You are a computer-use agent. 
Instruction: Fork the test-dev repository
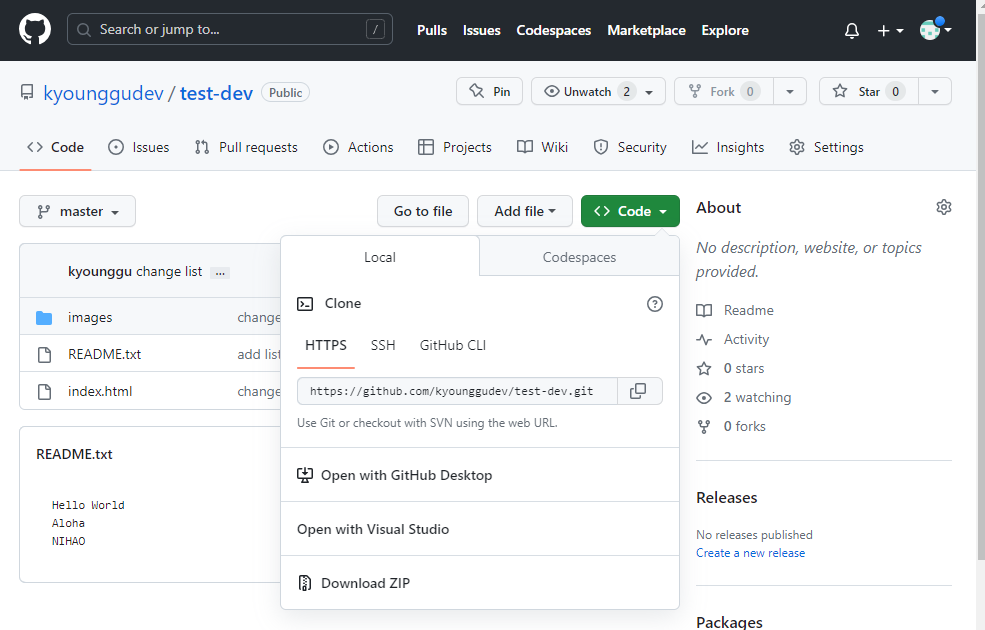[x=724, y=92]
